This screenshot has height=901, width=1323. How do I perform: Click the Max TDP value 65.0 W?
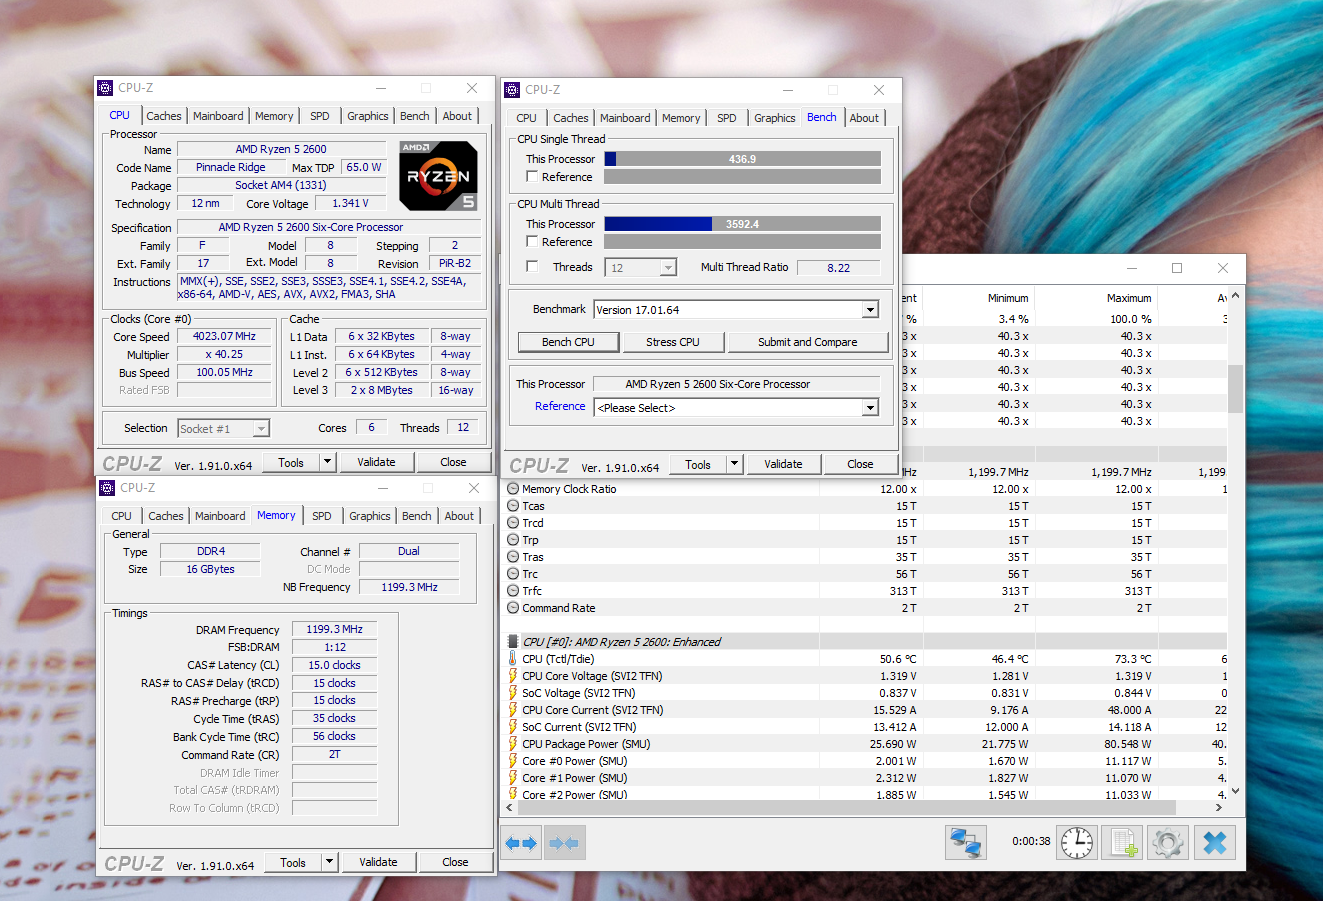point(364,167)
